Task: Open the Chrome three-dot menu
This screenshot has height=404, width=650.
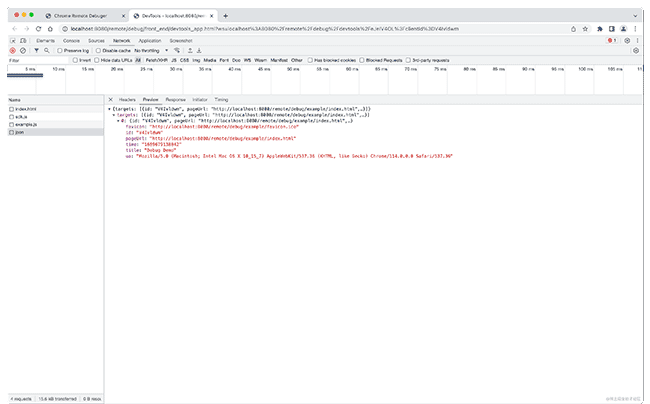Action: [x=635, y=29]
